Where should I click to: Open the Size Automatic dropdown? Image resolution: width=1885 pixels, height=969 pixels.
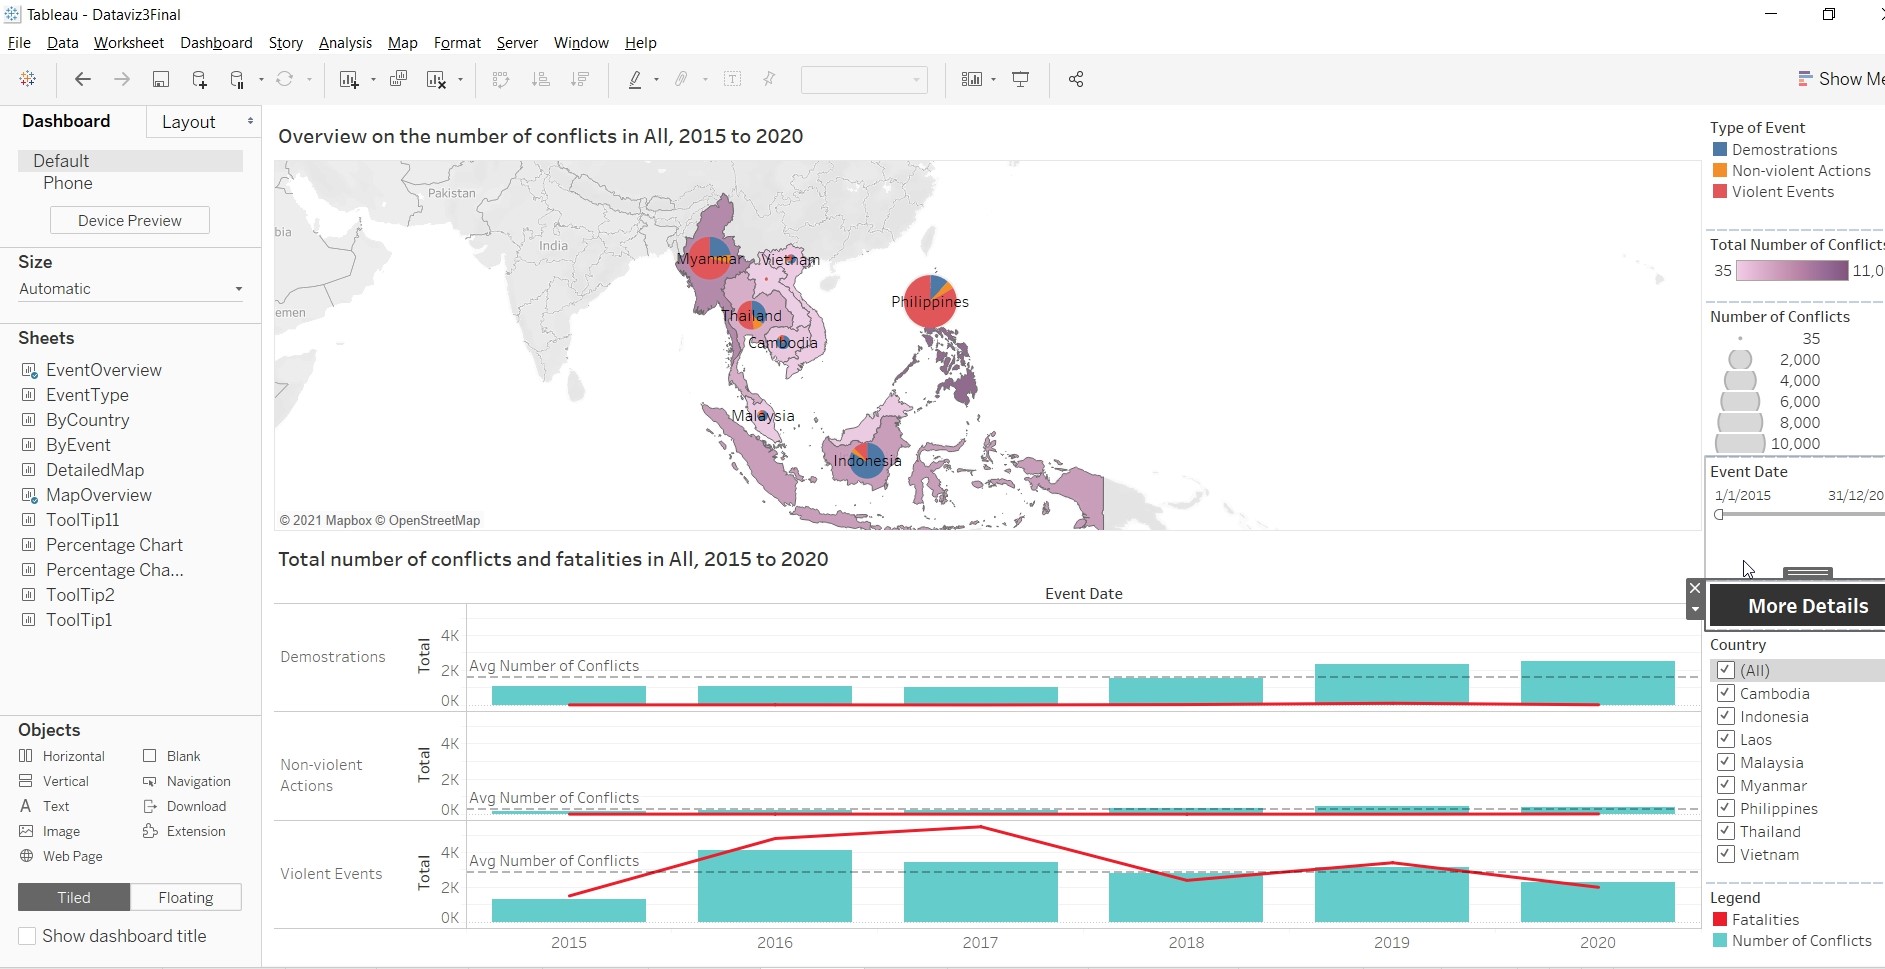tap(130, 289)
